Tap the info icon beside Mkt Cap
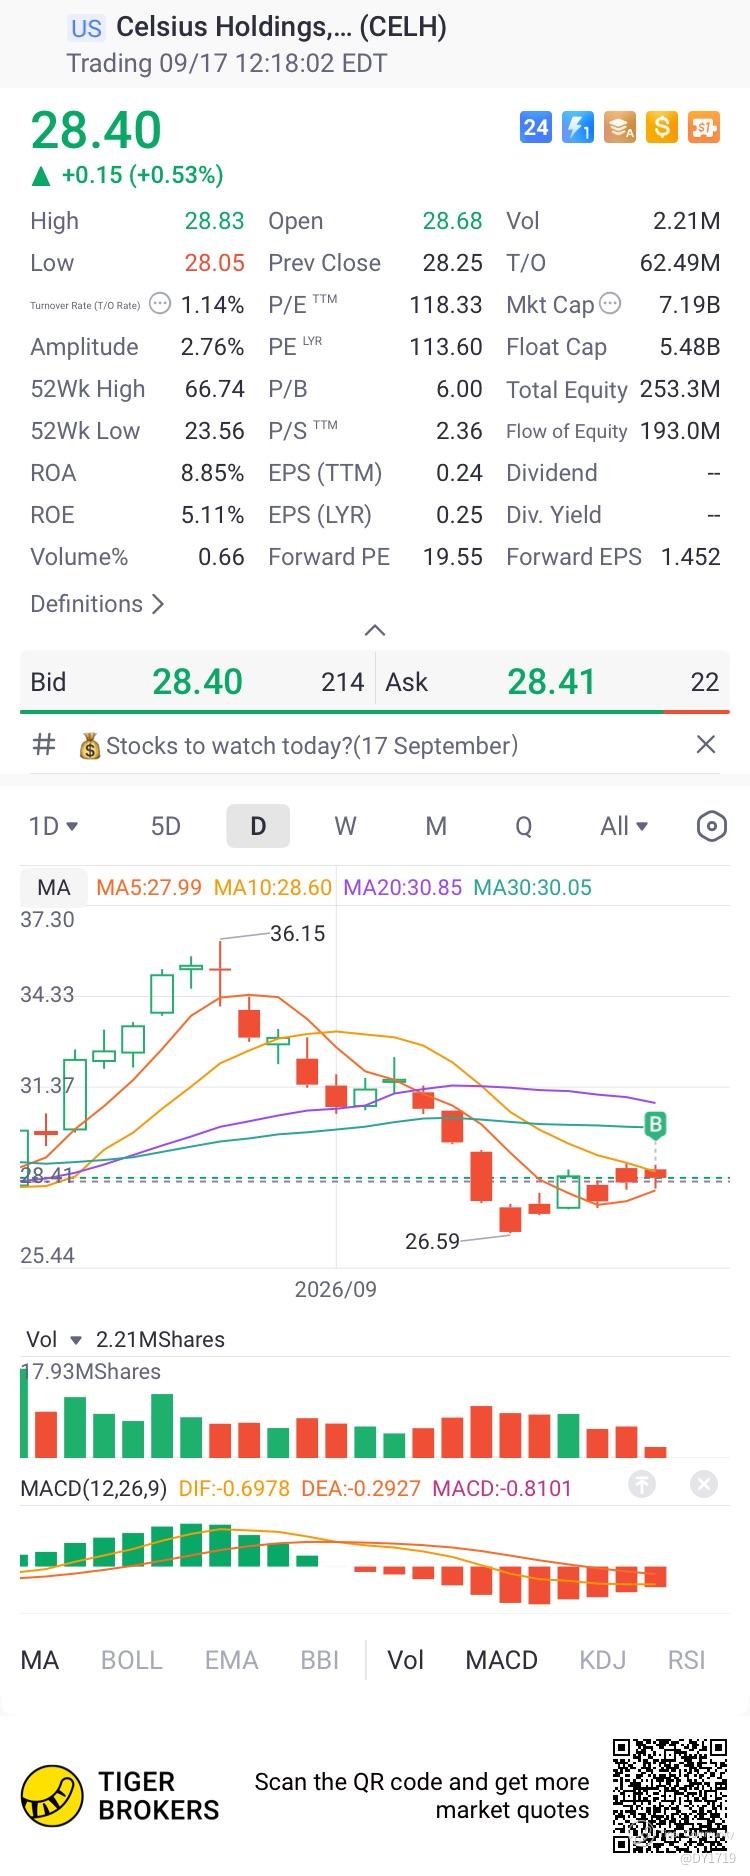The height and width of the screenshot is (1876, 750). pos(609,304)
